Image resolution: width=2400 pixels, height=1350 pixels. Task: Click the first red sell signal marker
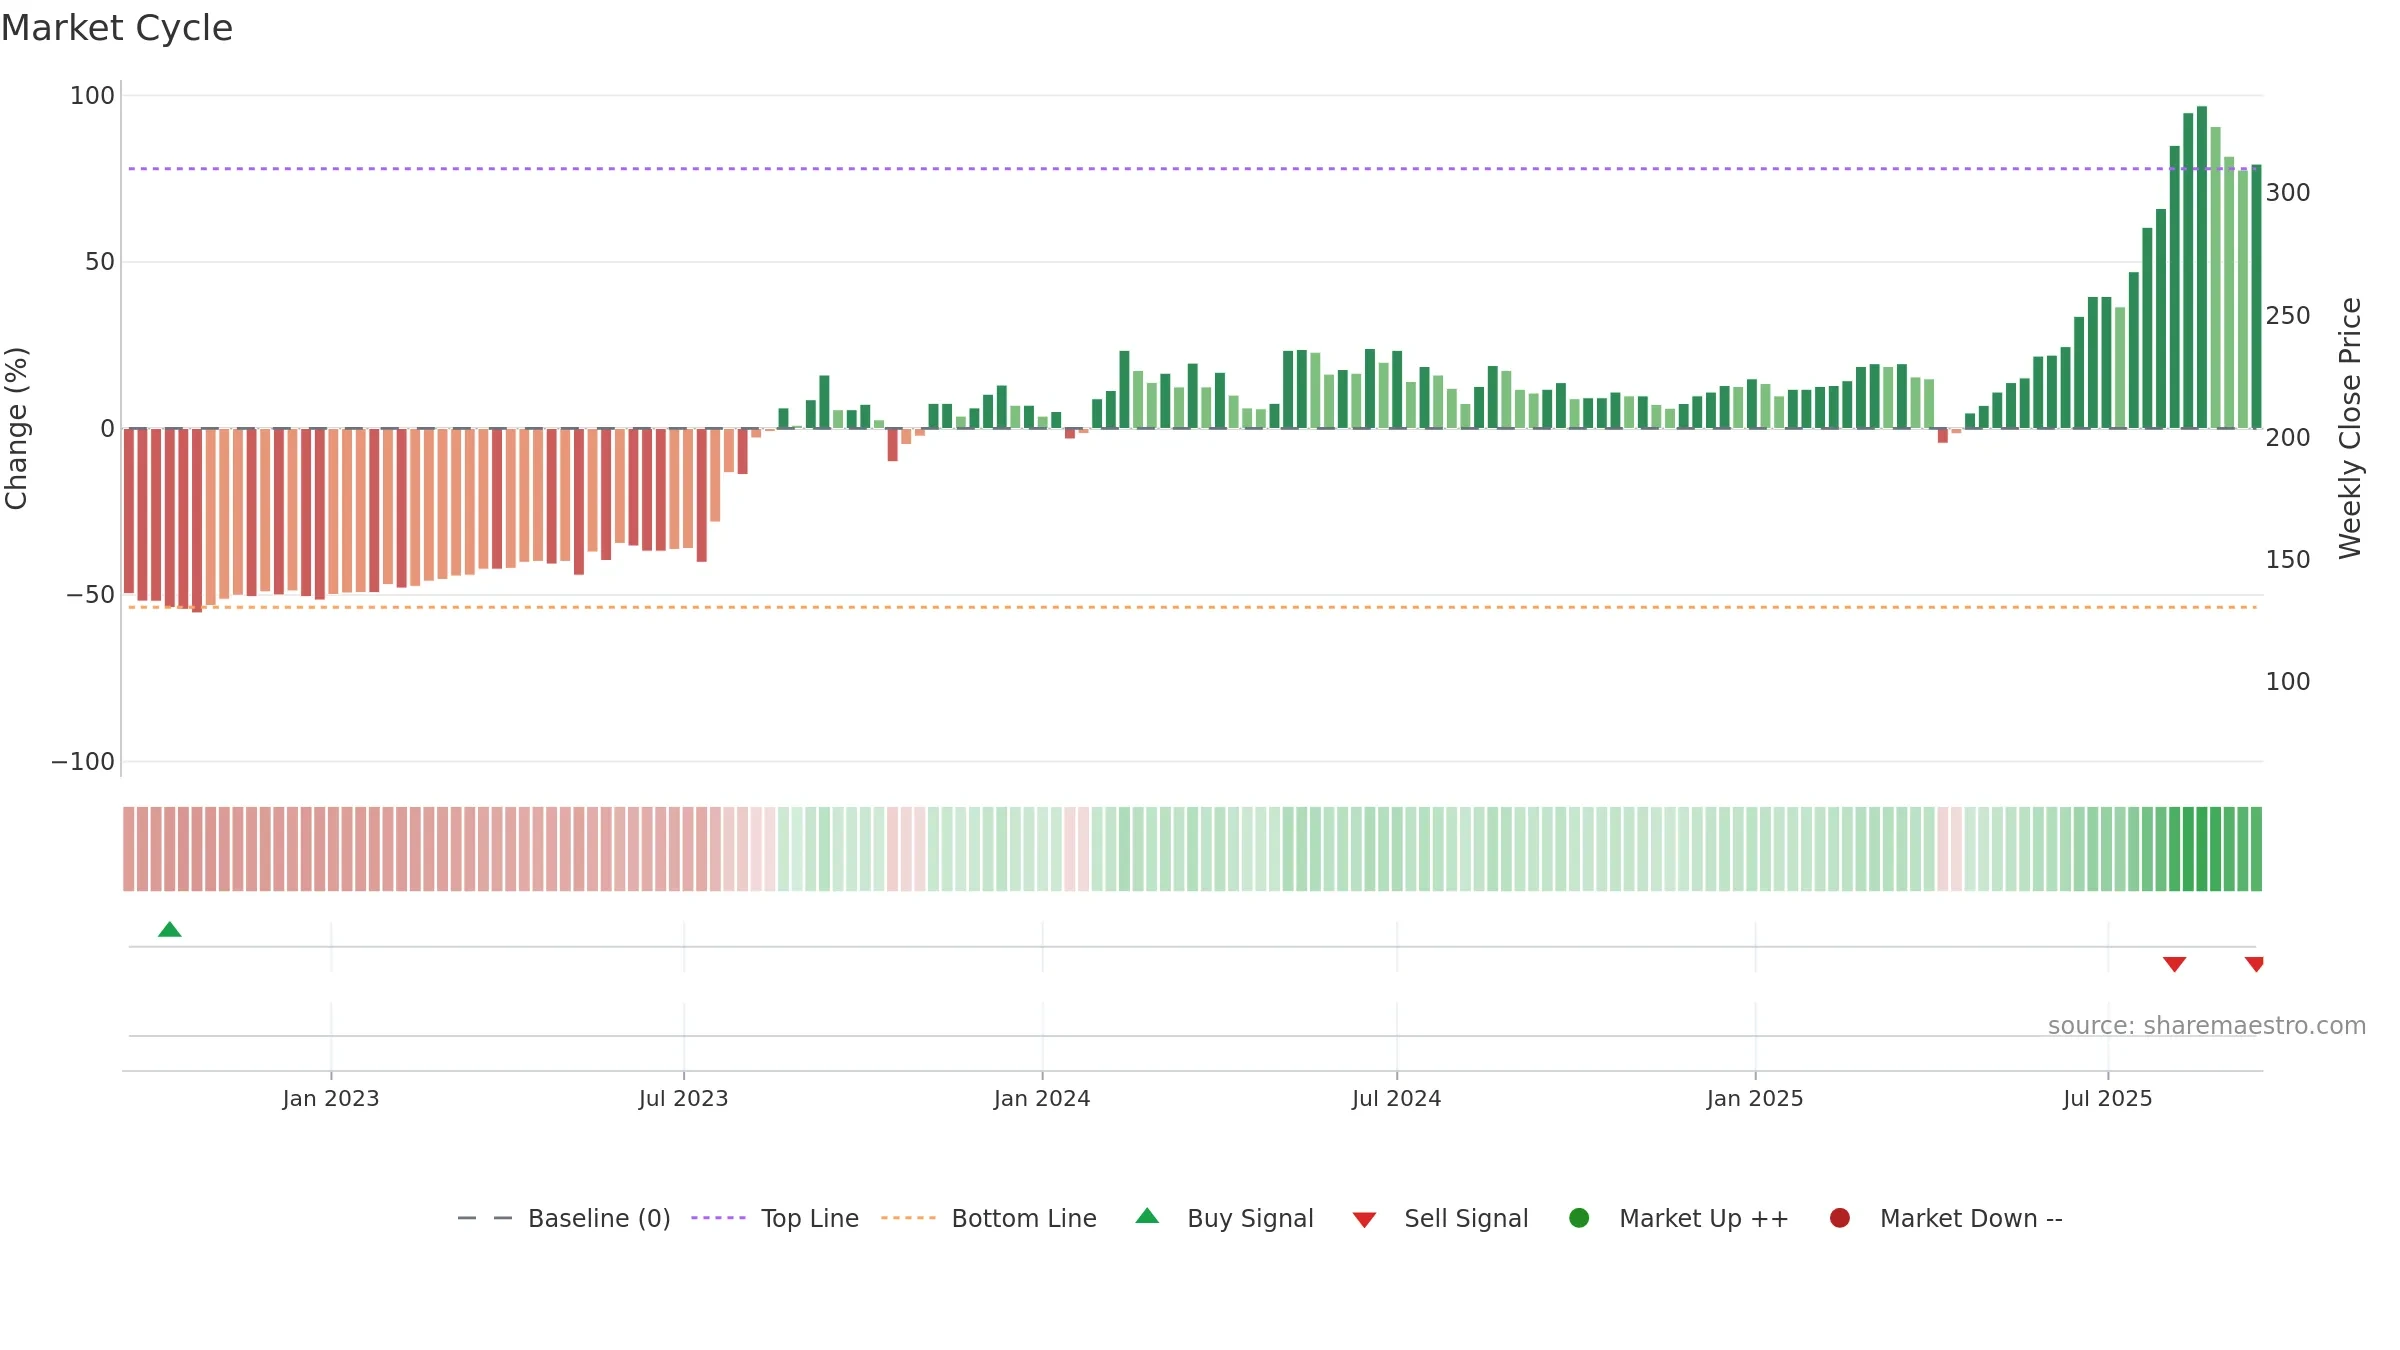pos(2174,964)
